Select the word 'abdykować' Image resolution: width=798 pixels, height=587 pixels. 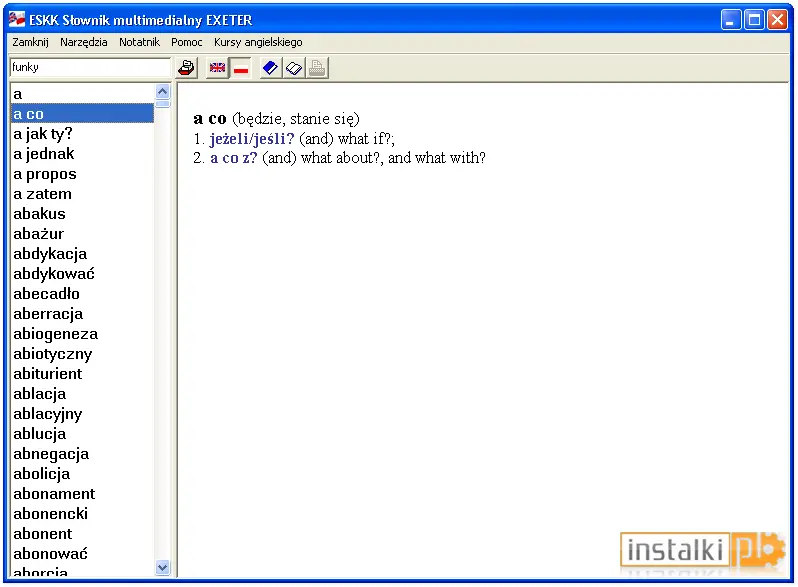pyautogui.click(x=82, y=273)
